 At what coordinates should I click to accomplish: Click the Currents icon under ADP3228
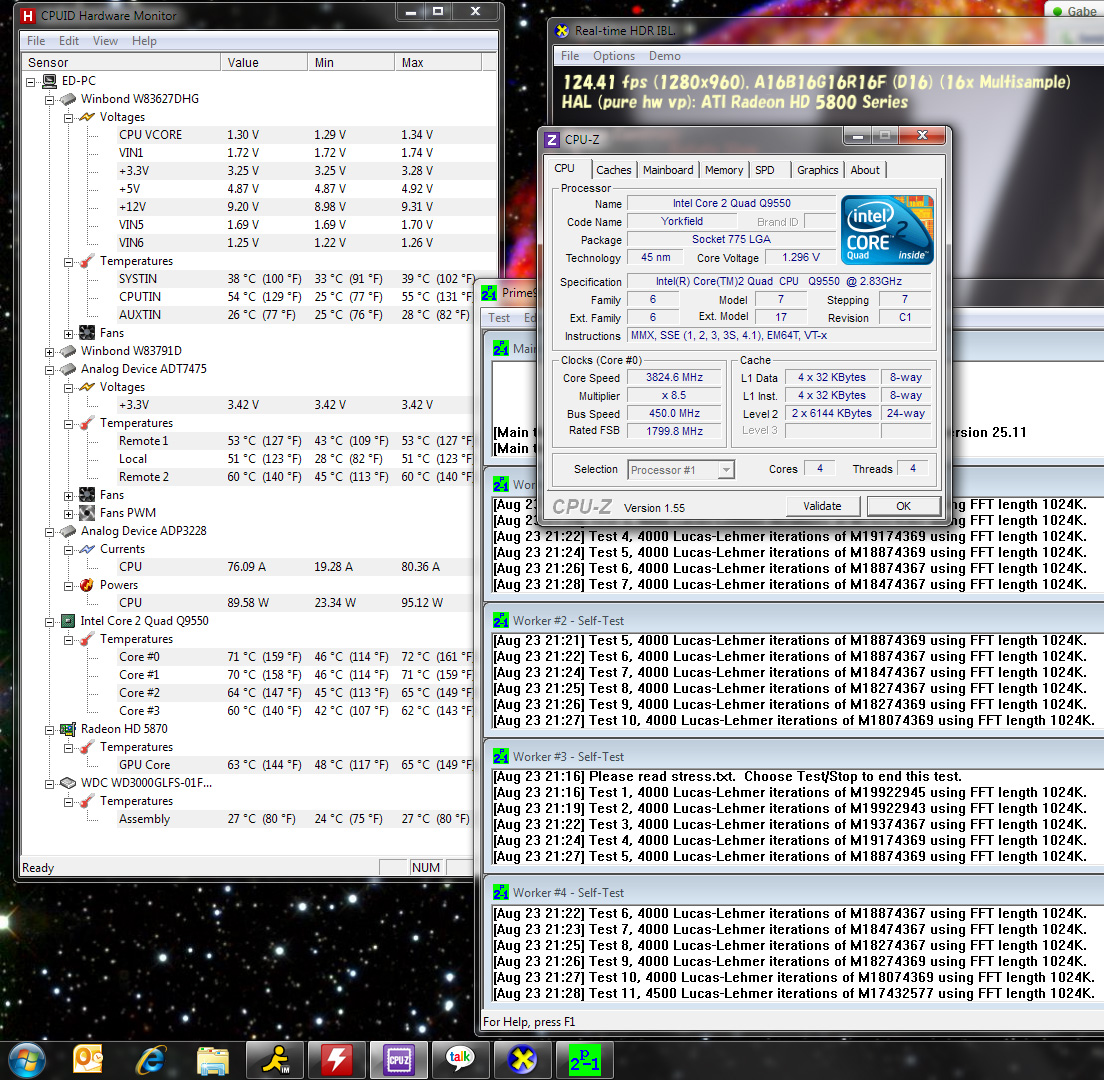coord(87,549)
